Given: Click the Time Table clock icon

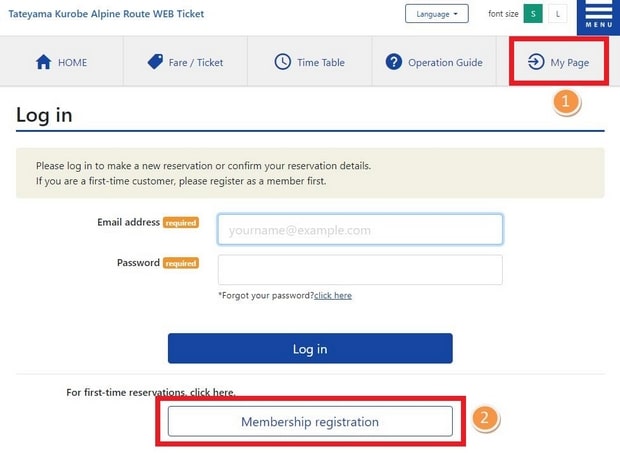Looking at the screenshot, I should [x=283, y=62].
